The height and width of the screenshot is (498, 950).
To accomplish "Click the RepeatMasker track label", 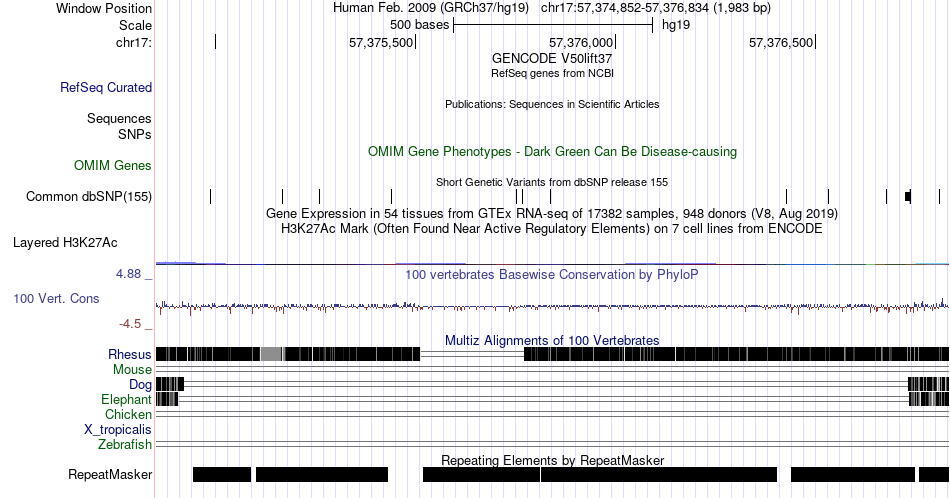I will (x=110, y=474).
